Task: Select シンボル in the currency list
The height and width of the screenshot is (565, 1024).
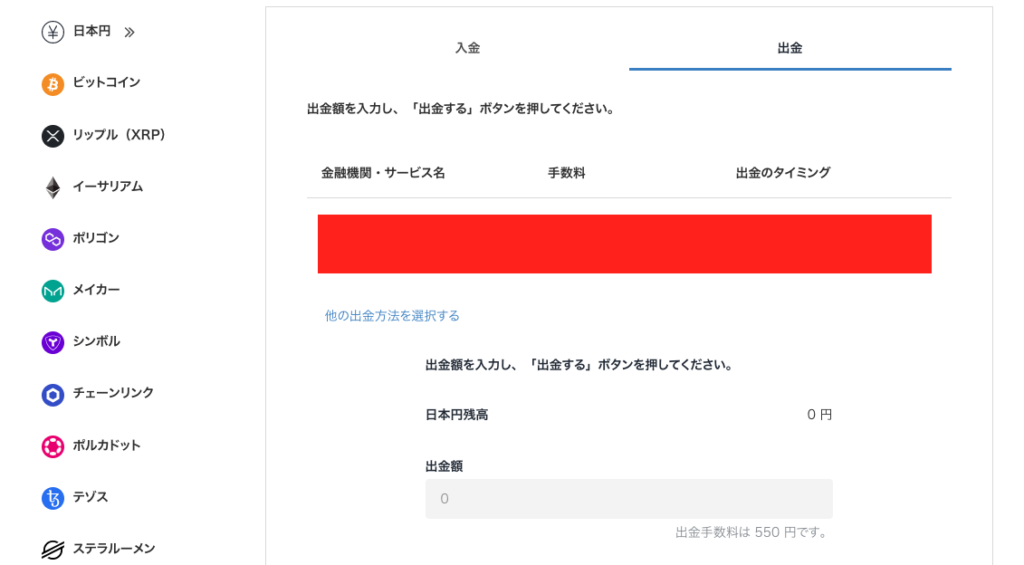Action: pyautogui.click(x=96, y=341)
